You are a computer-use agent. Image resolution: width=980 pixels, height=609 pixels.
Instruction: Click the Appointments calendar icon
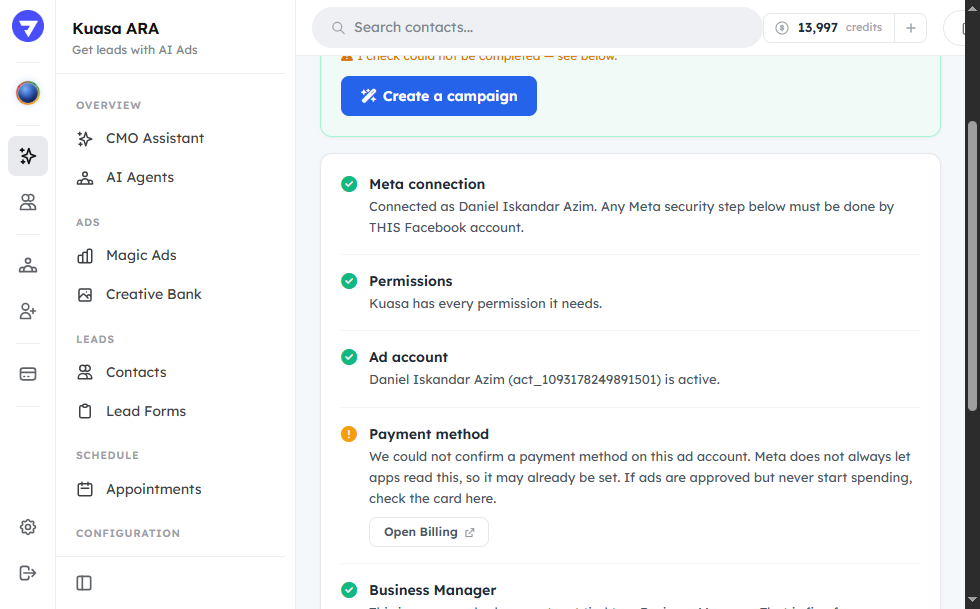85,489
